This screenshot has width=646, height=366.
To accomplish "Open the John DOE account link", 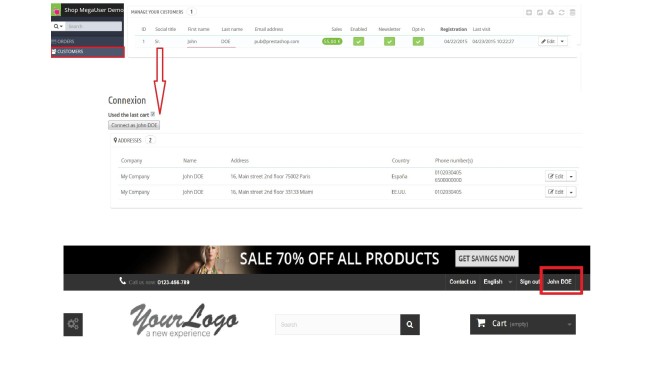I will pyautogui.click(x=559, y=282).
